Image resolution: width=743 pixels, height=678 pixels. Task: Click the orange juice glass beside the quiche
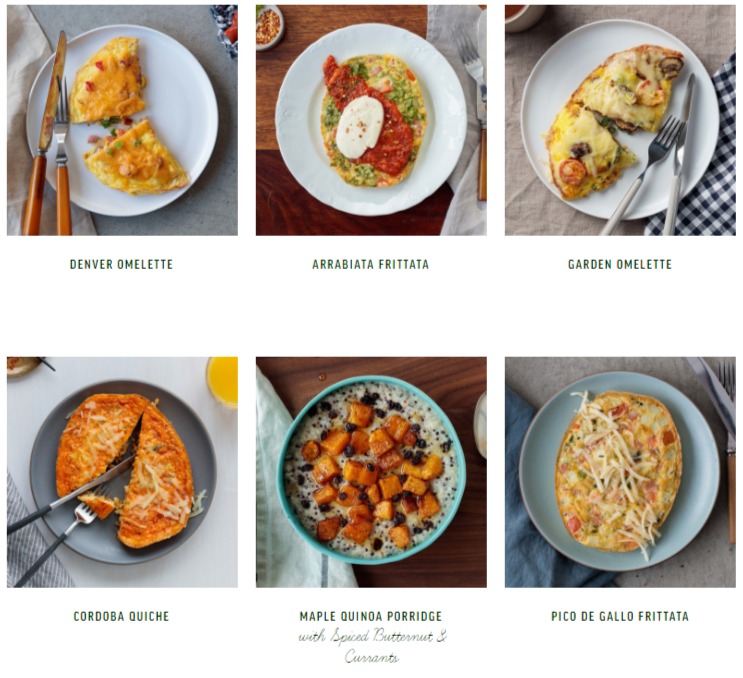tap(223, 381)
